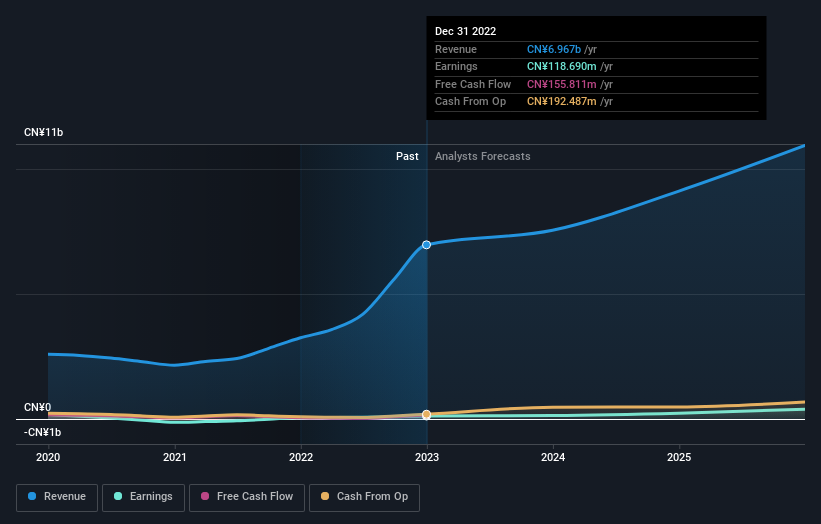This screenshot has width=821, height=524.
Task: Toggle the Free Cash Flow legend series
Action: click(247, 497)
